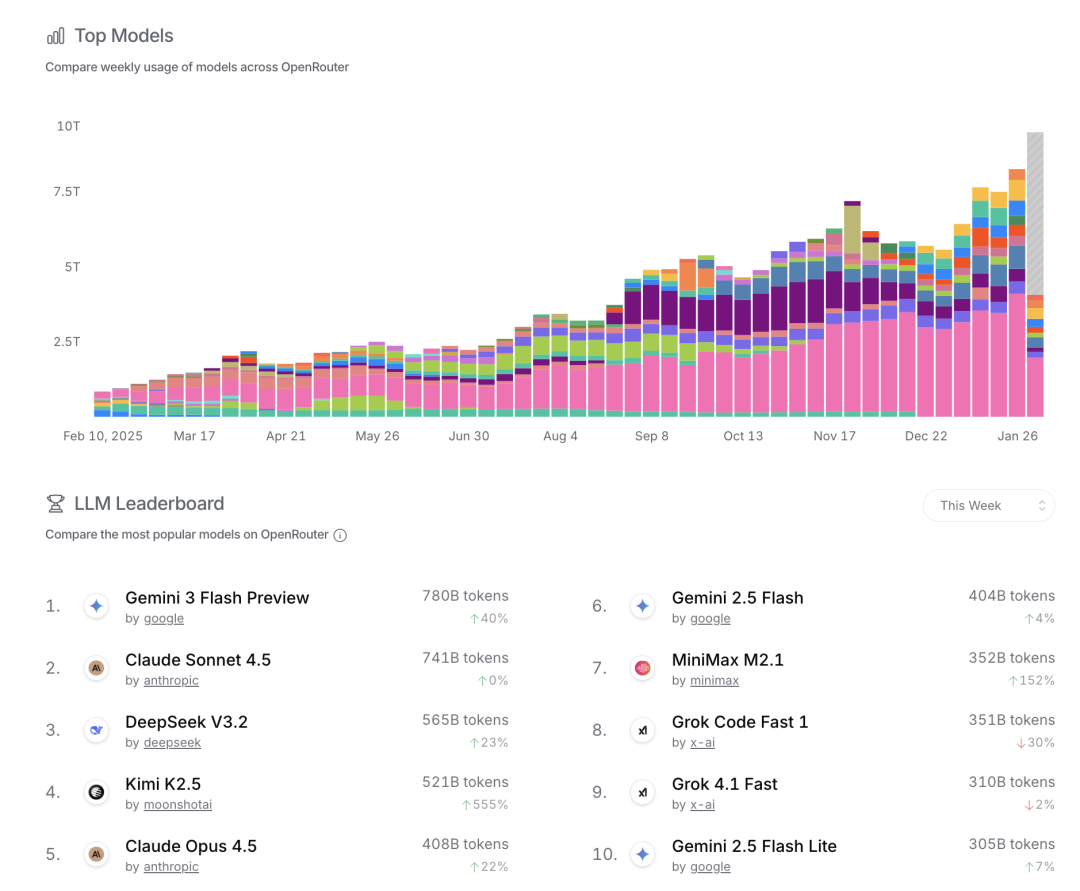Image resolution: width=1080 pixels, height=891 pixels.
Task: Click the 408B tokens value
Action: pyautogui.click(x=466, y=843)
